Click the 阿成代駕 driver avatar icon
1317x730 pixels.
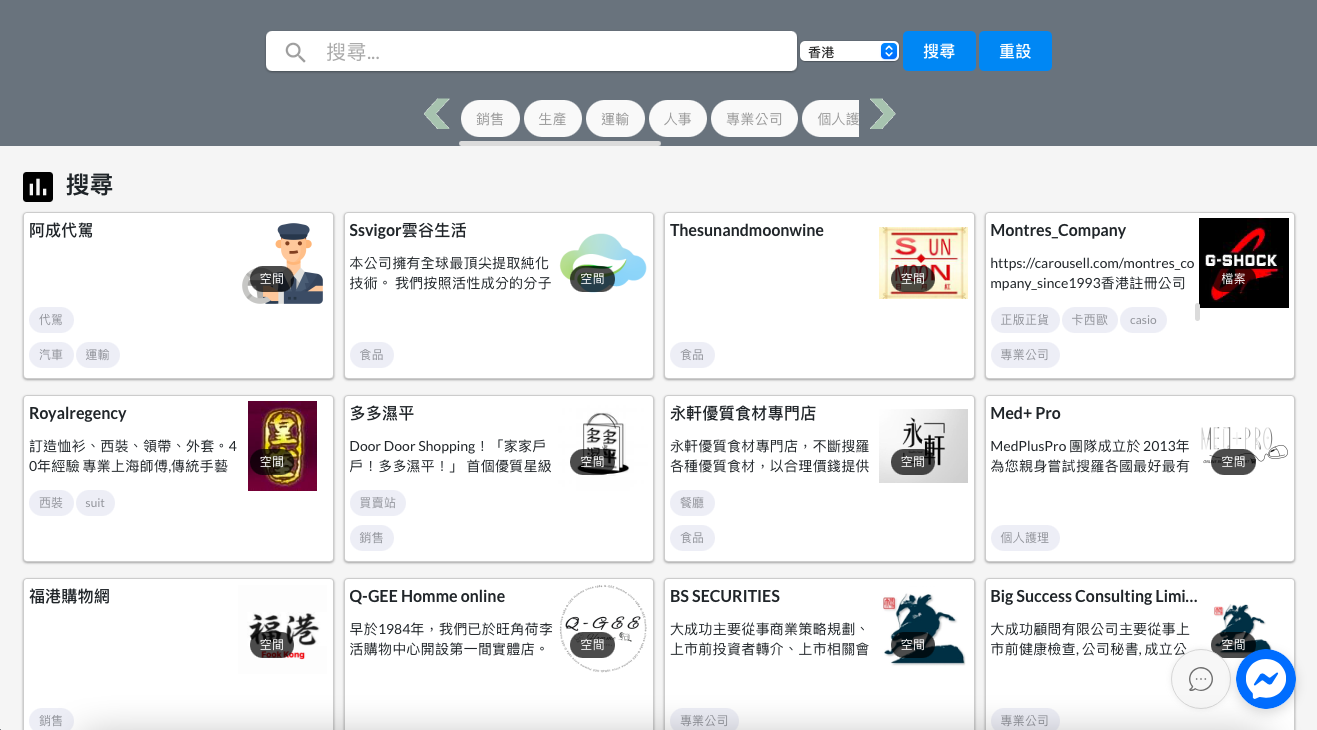288,263
